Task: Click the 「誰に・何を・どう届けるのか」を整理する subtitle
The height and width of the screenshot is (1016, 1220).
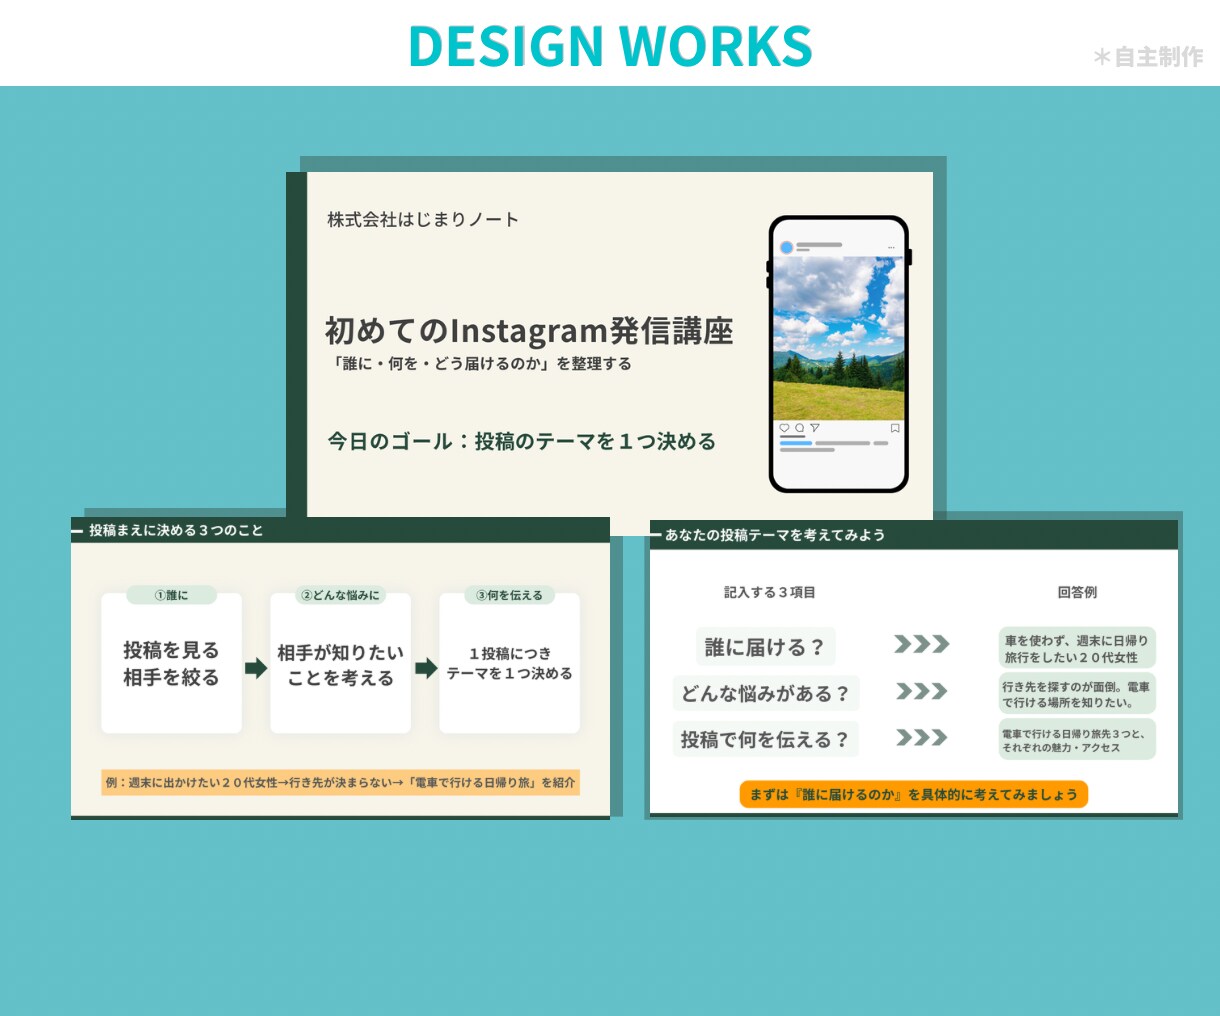Action: pyautogui.click(x=480, y=363)
